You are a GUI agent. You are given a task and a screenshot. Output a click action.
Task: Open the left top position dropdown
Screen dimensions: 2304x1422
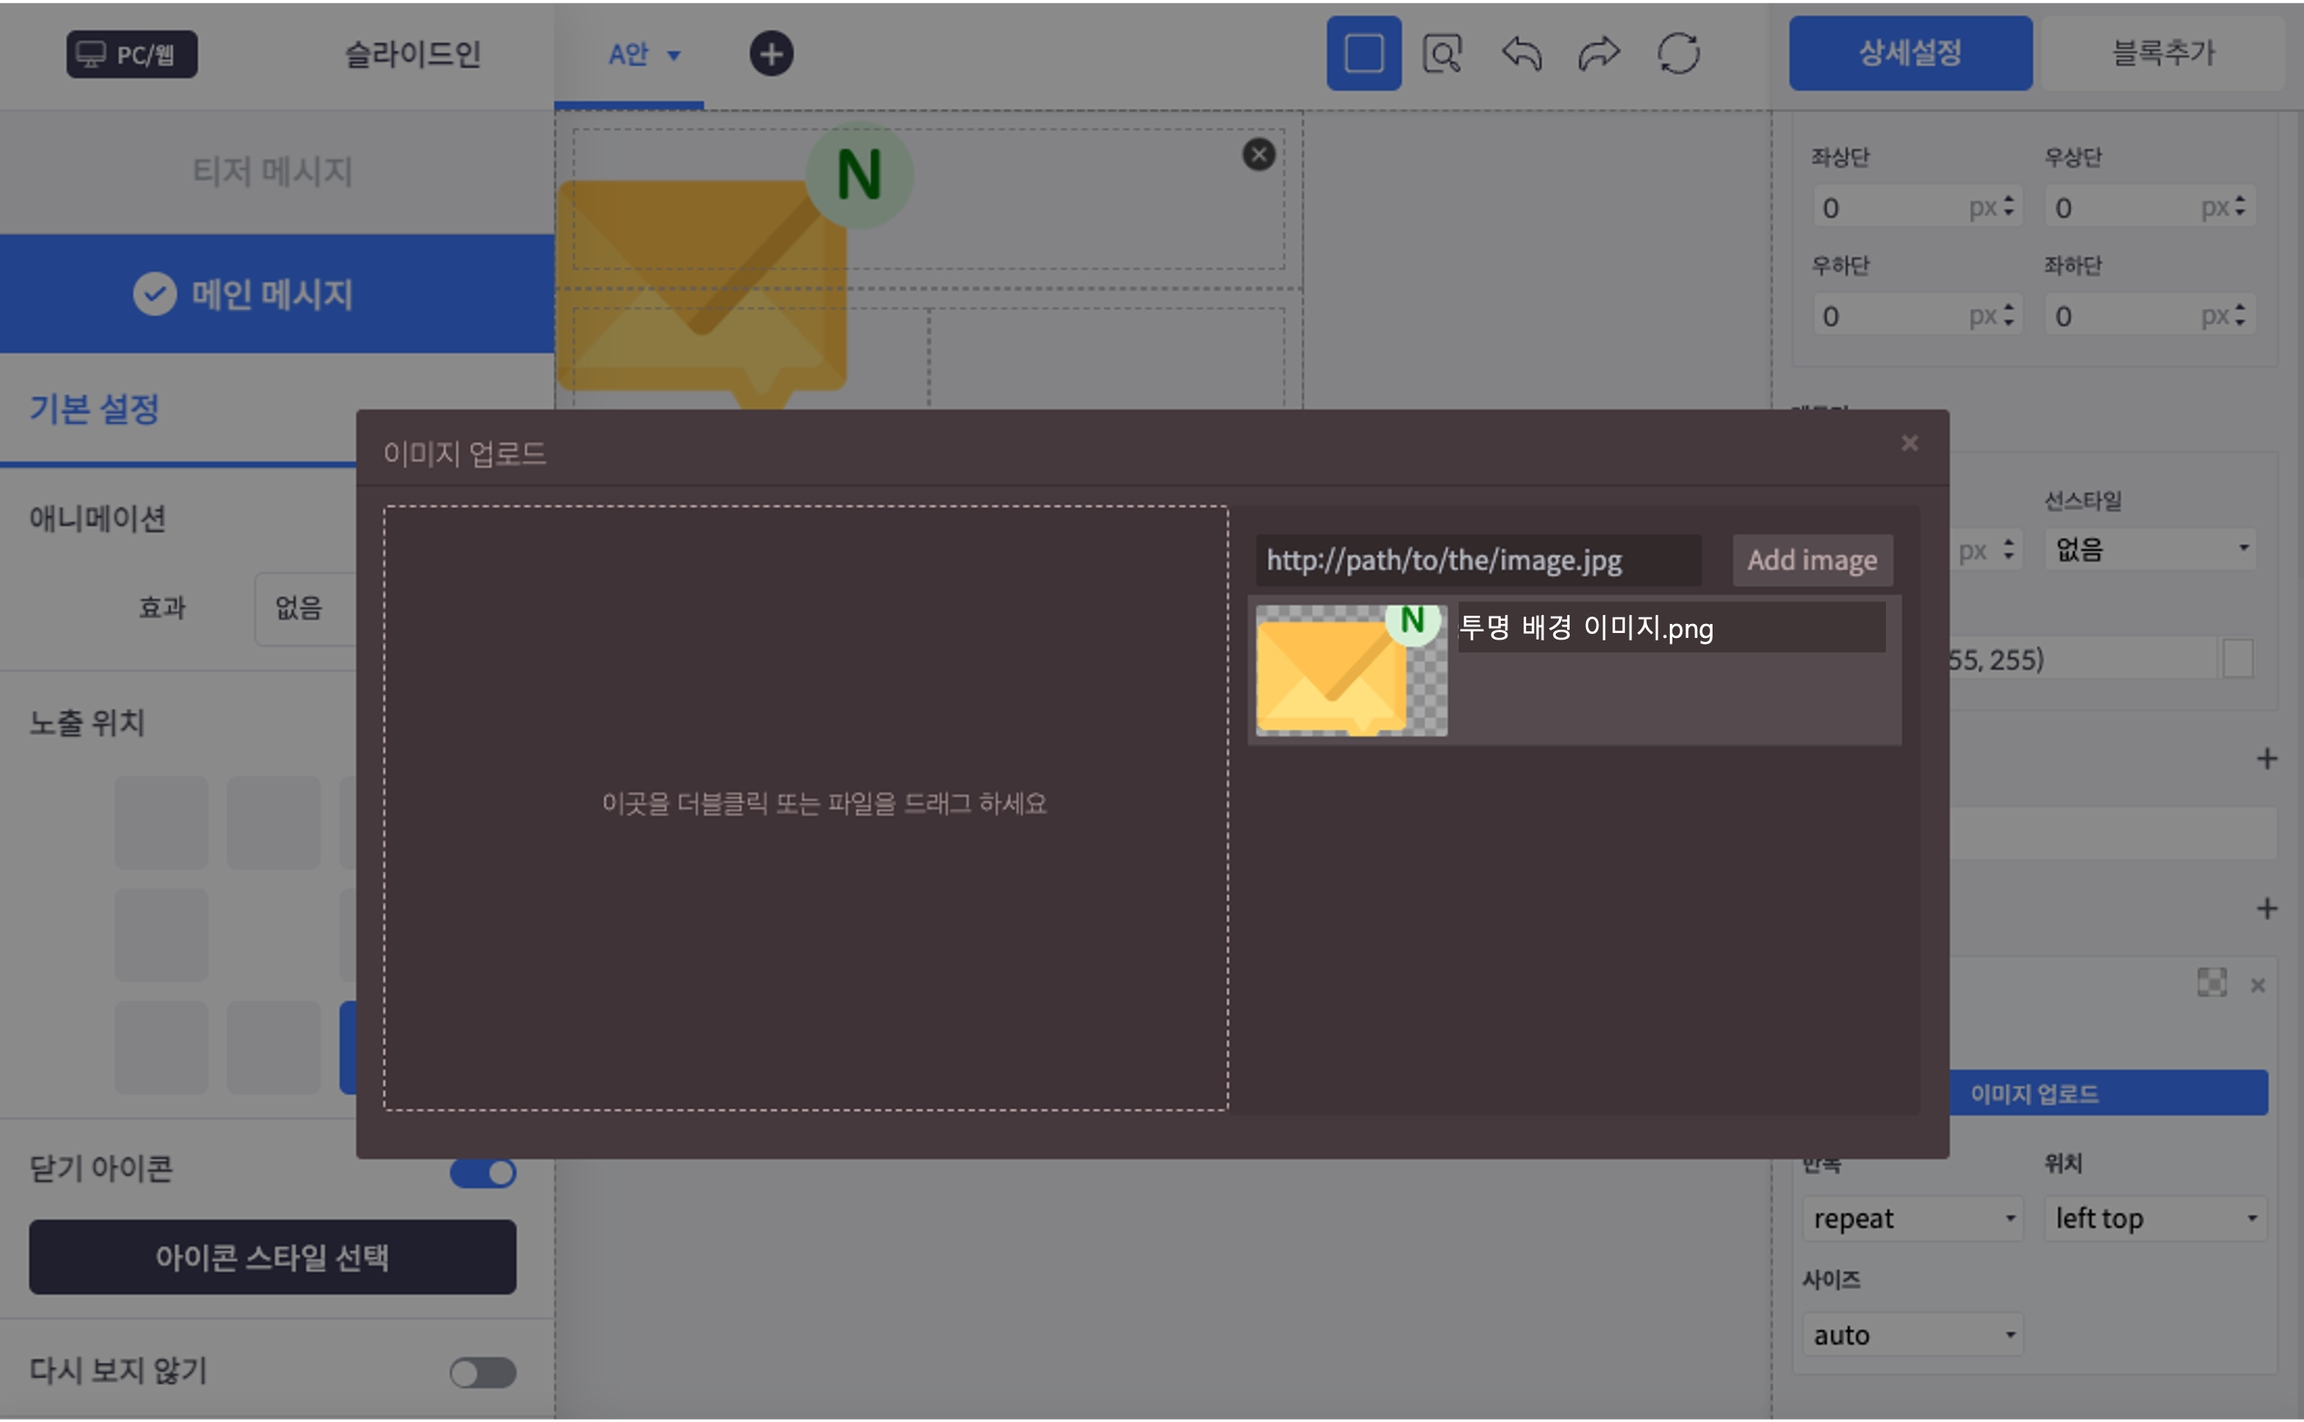coord(2155,1219)
